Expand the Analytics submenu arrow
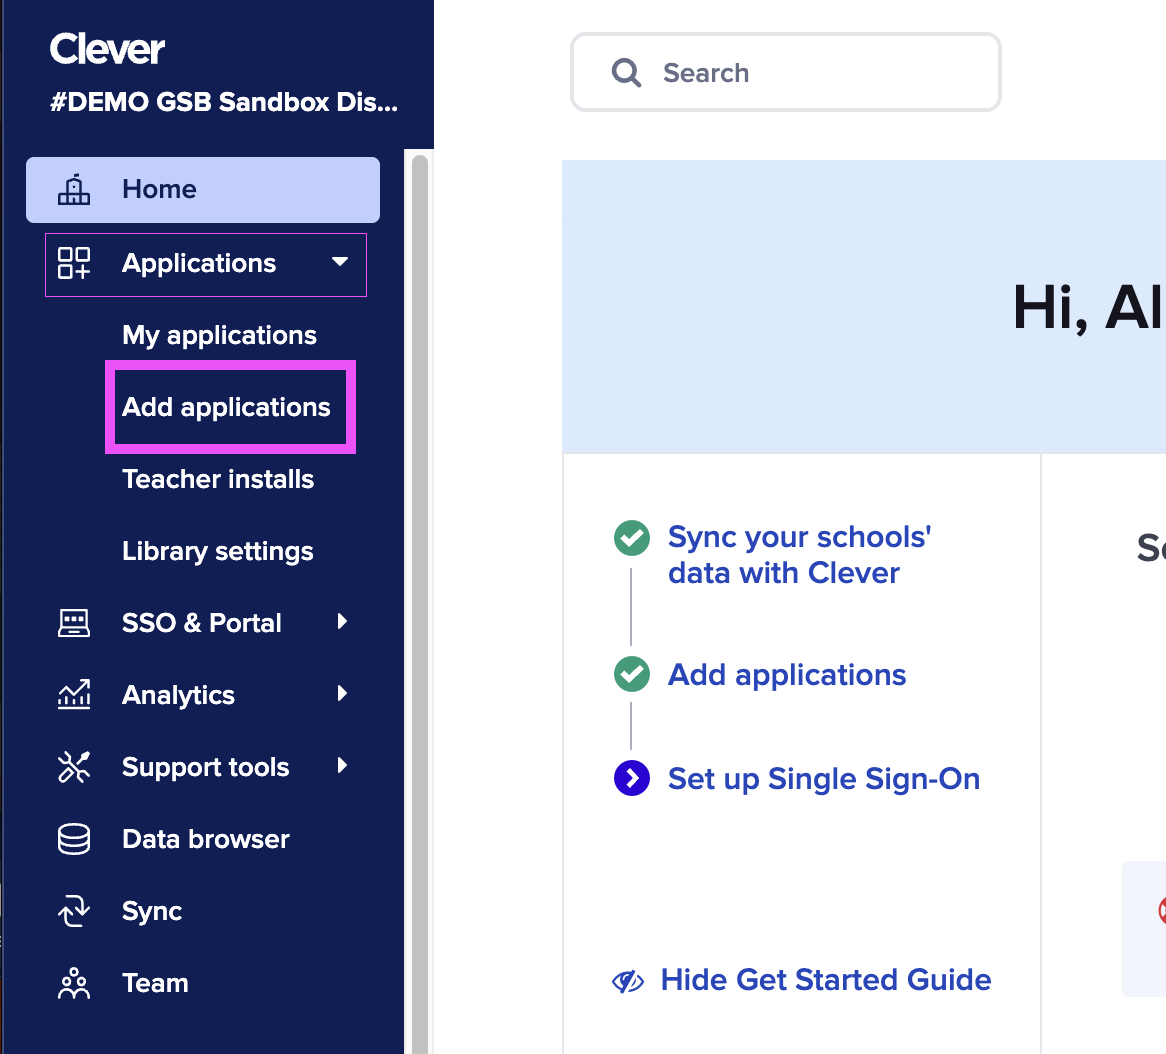1166x1054 pixels. pyautogui.click(x=341, y=694)
